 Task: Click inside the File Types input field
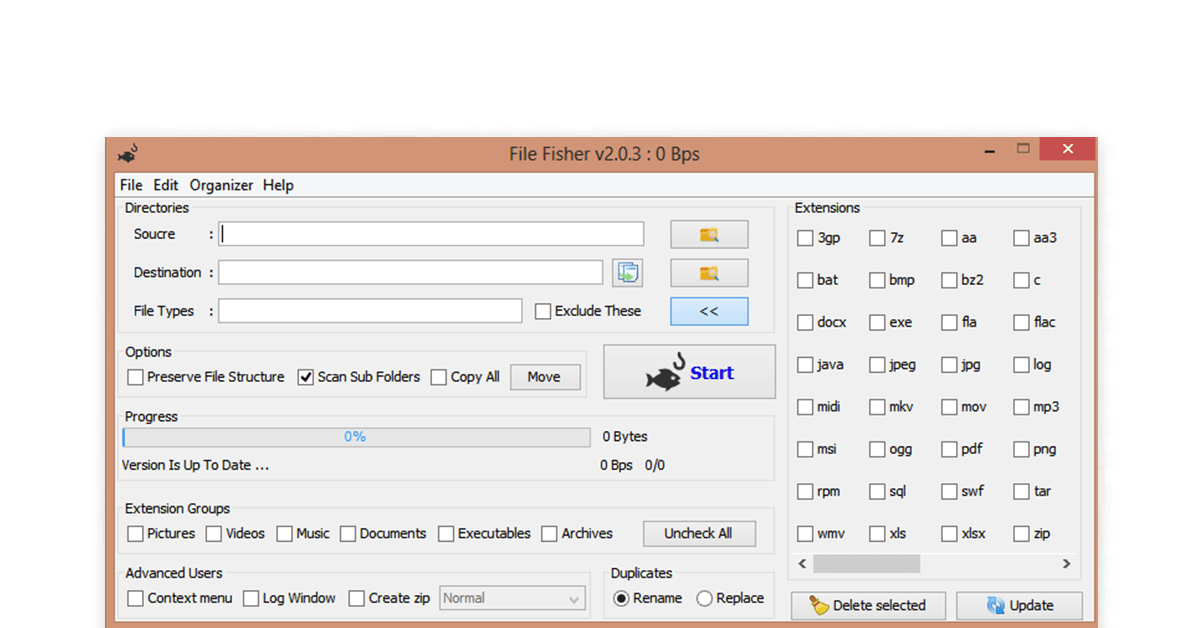(370, 311)
